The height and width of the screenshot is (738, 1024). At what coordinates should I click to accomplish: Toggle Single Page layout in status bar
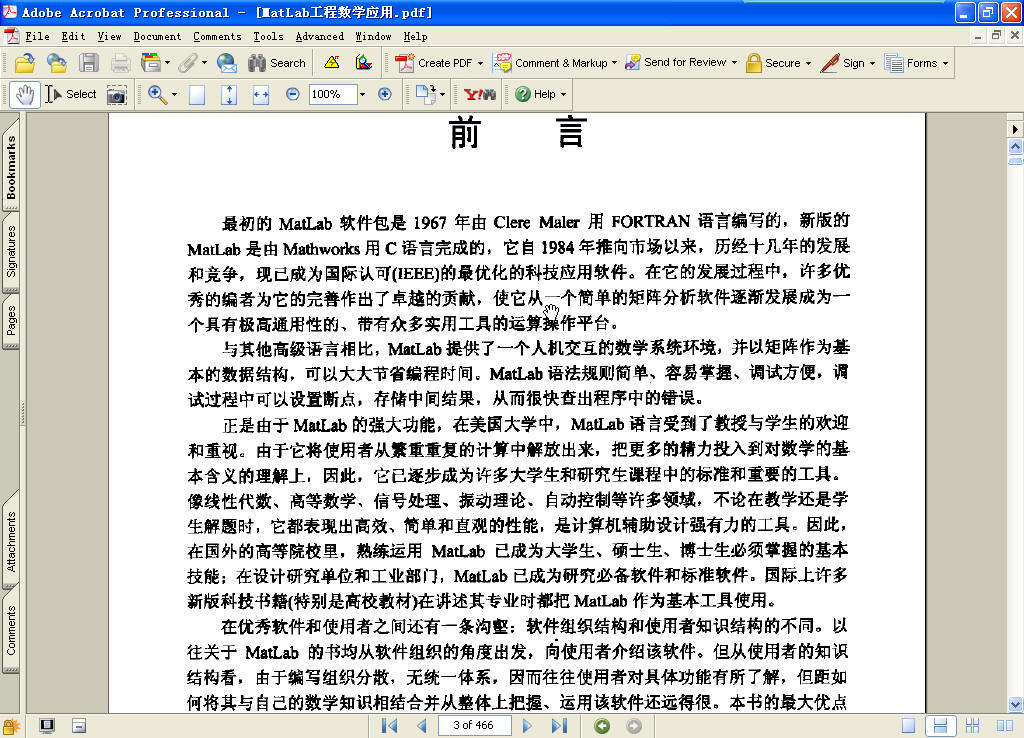(x=908, y=726)
